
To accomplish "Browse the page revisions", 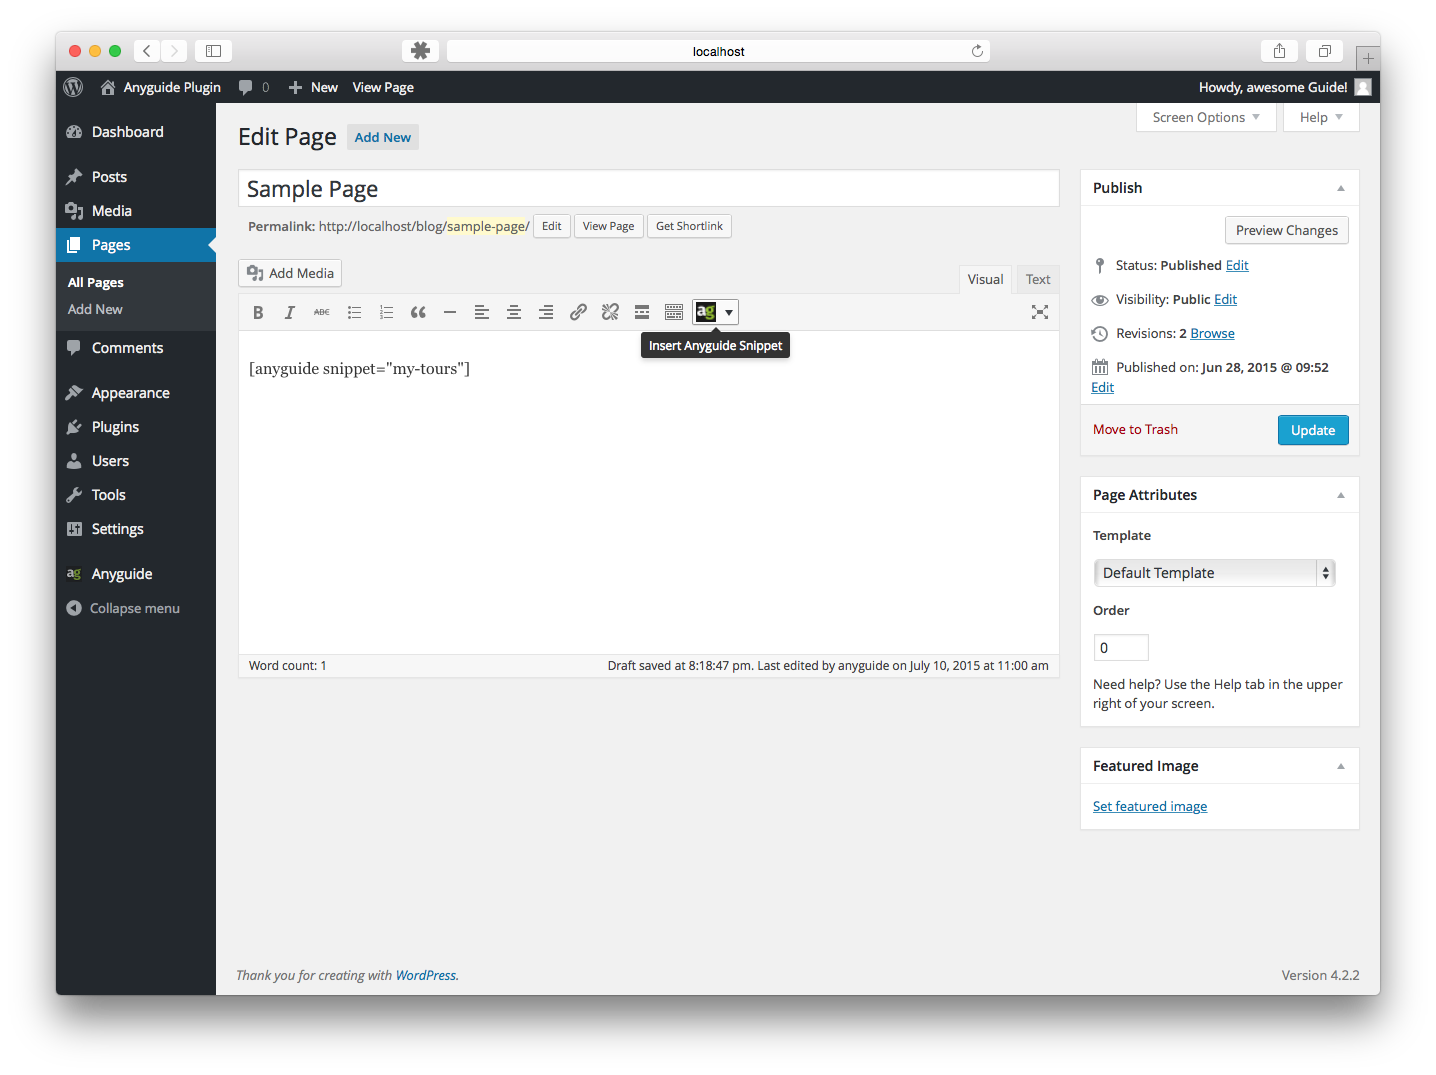I will click(1212, 333).
